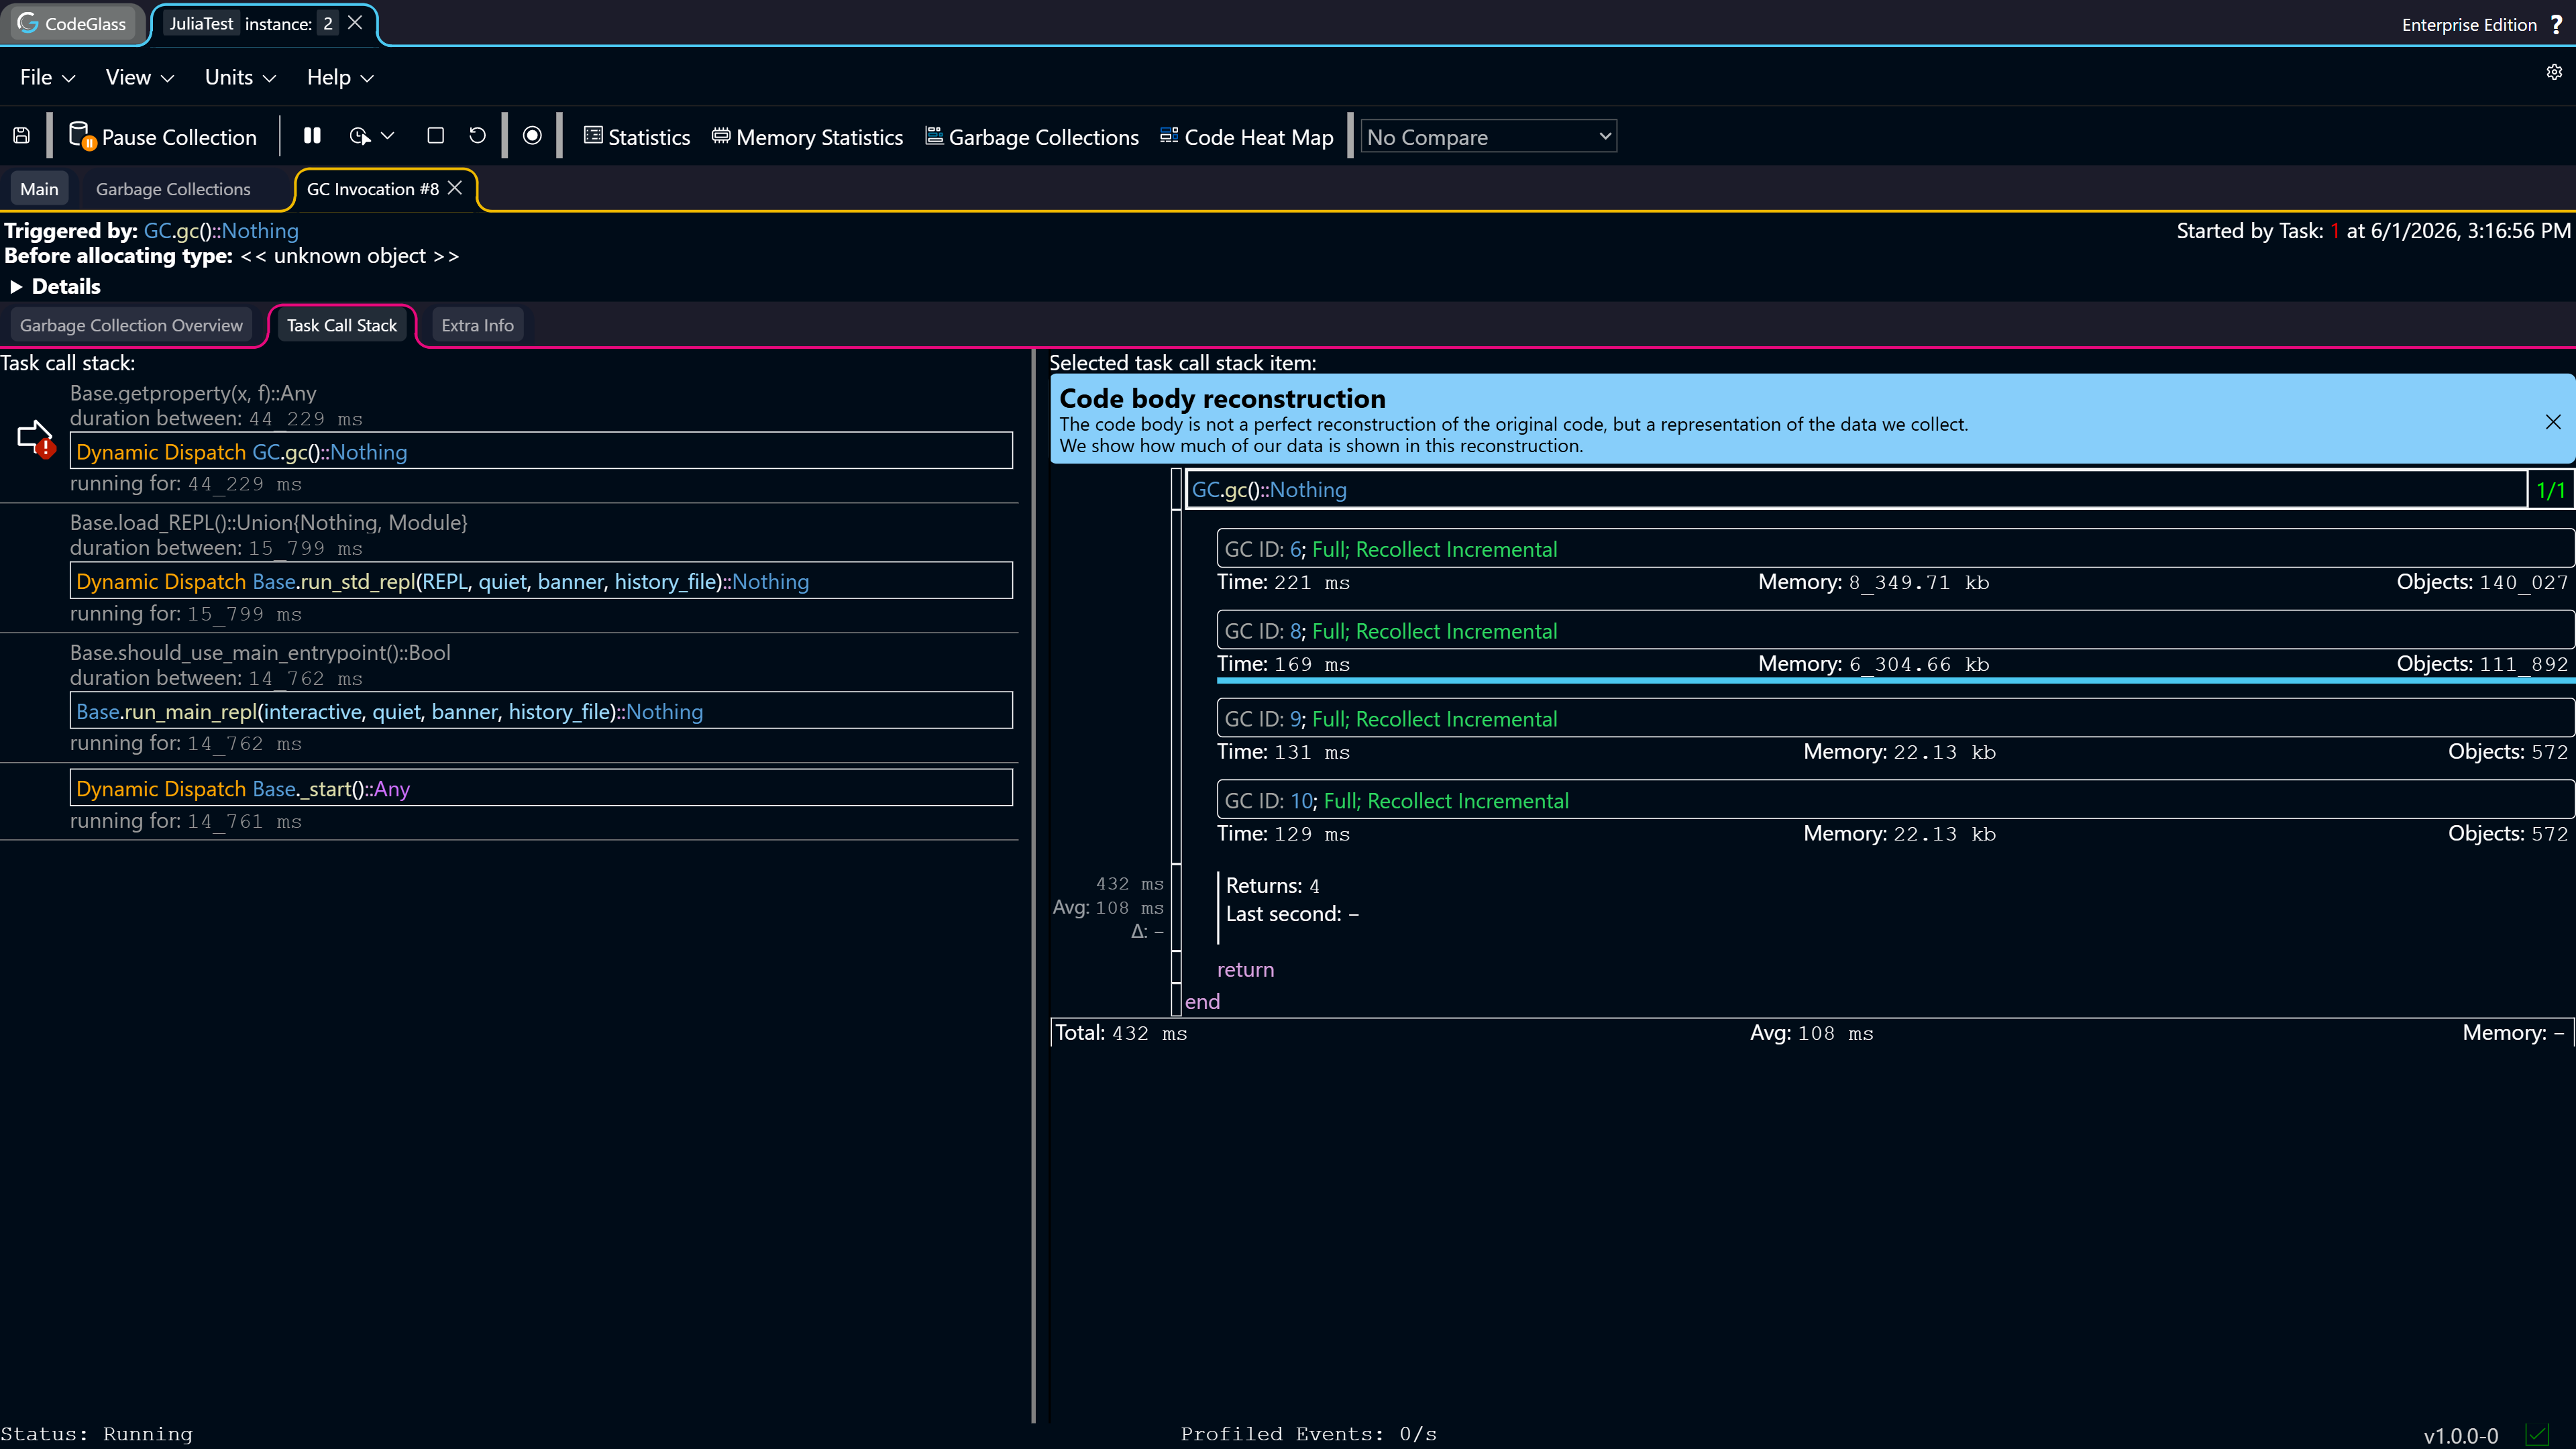Click the Enterprise Edition label

(x=2469, y=25)
